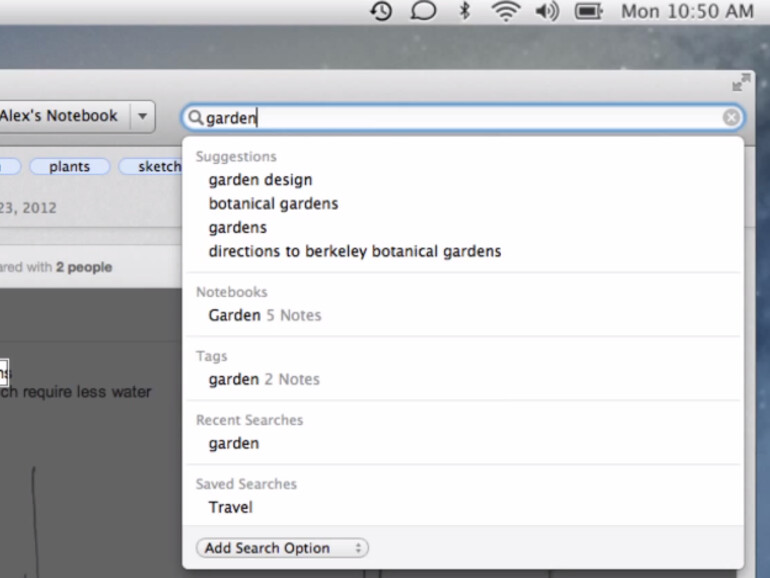Screen dimensions: 770x578
Task: Toggle fullscreen with the expand arrows icon
Action: [x=741, y=83]
